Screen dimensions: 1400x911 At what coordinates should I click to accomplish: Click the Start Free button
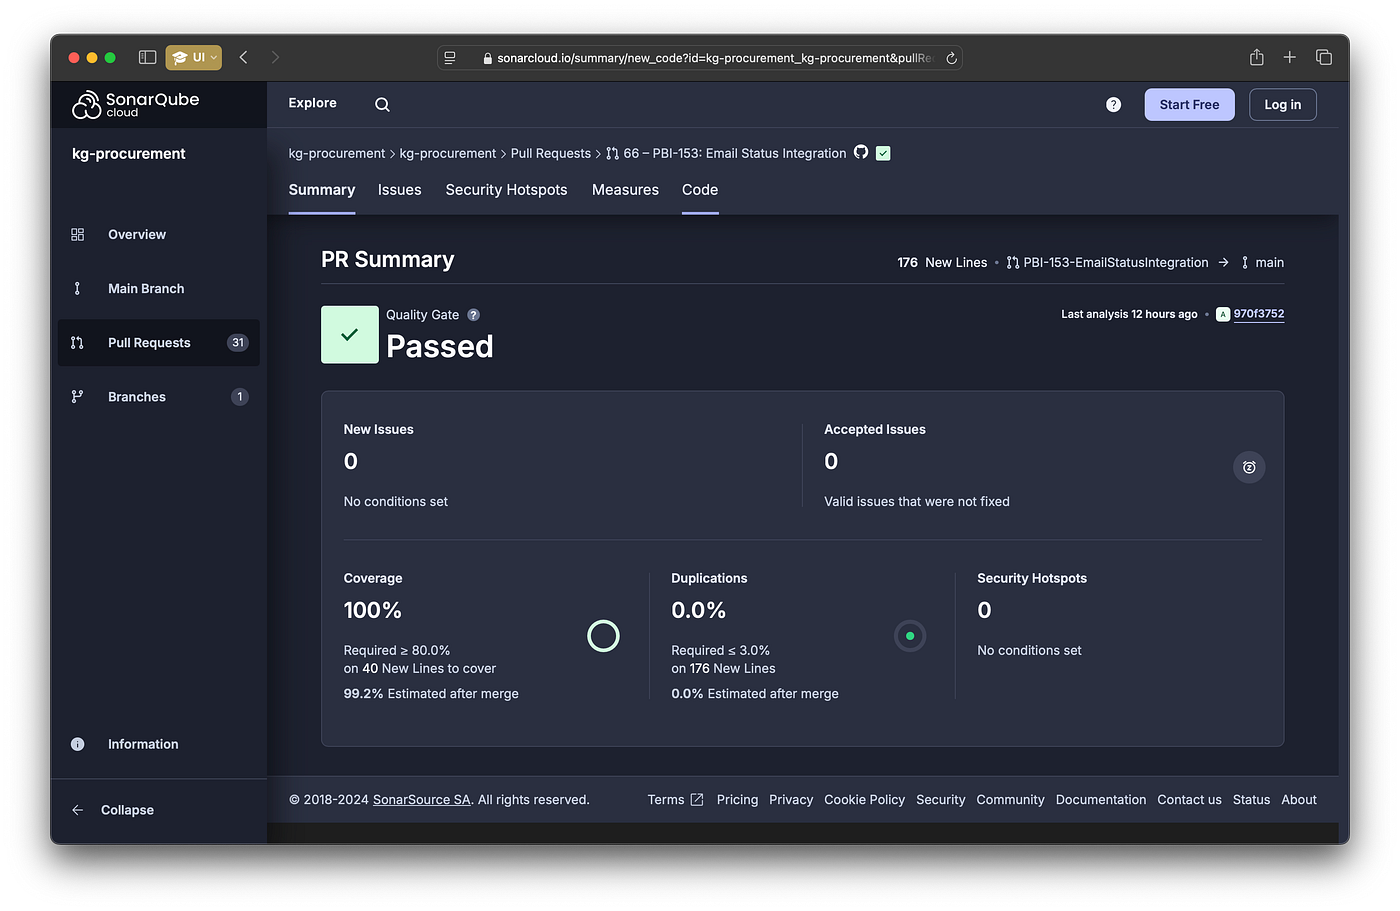click(x=1190, y=105)
